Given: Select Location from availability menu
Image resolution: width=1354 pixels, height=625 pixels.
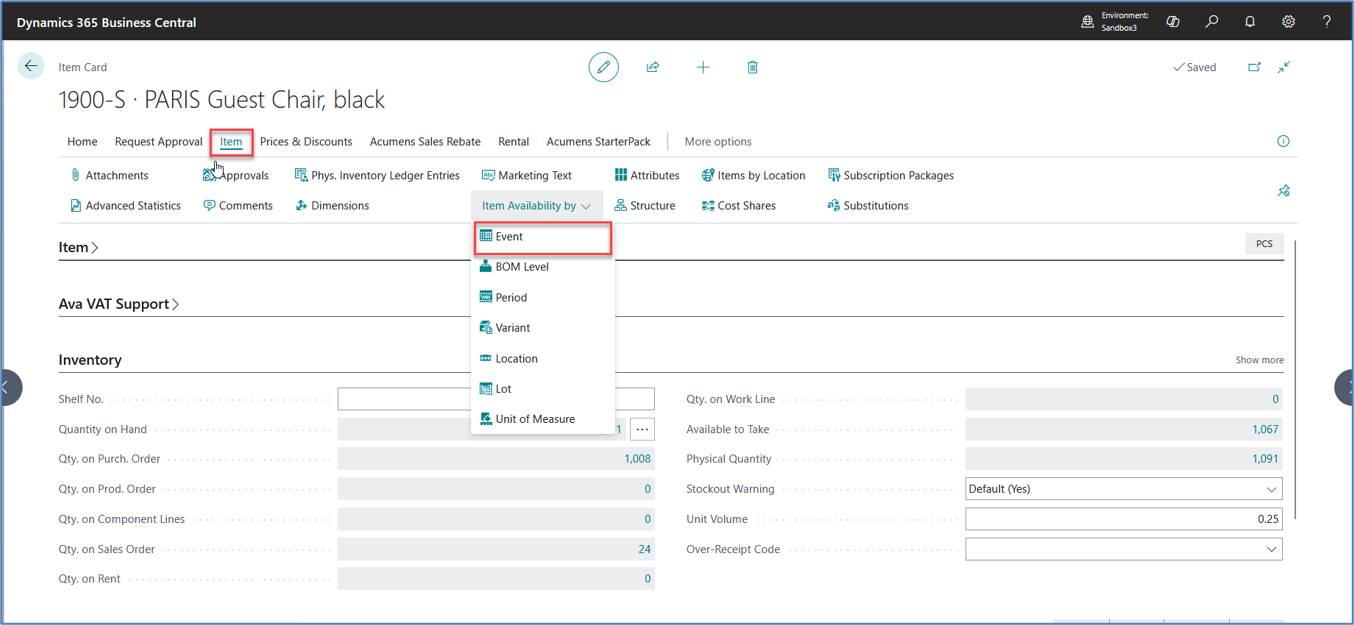Looking at the screenshot, I should click(541, 358).
